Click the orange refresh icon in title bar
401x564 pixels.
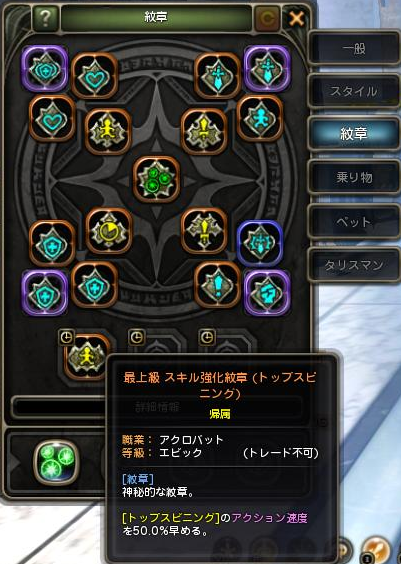pos(267,18)
